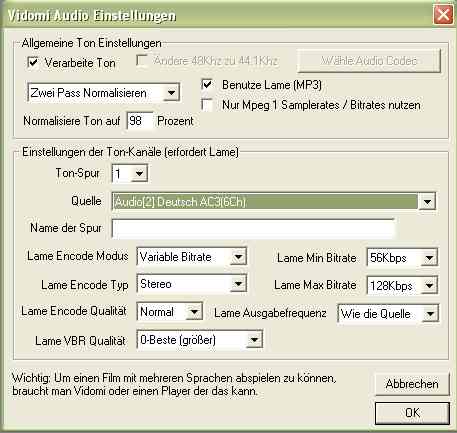Close the Vidomi Audio Einstellungen dialog
Screen dimensions: 457x433
[443, 15]
